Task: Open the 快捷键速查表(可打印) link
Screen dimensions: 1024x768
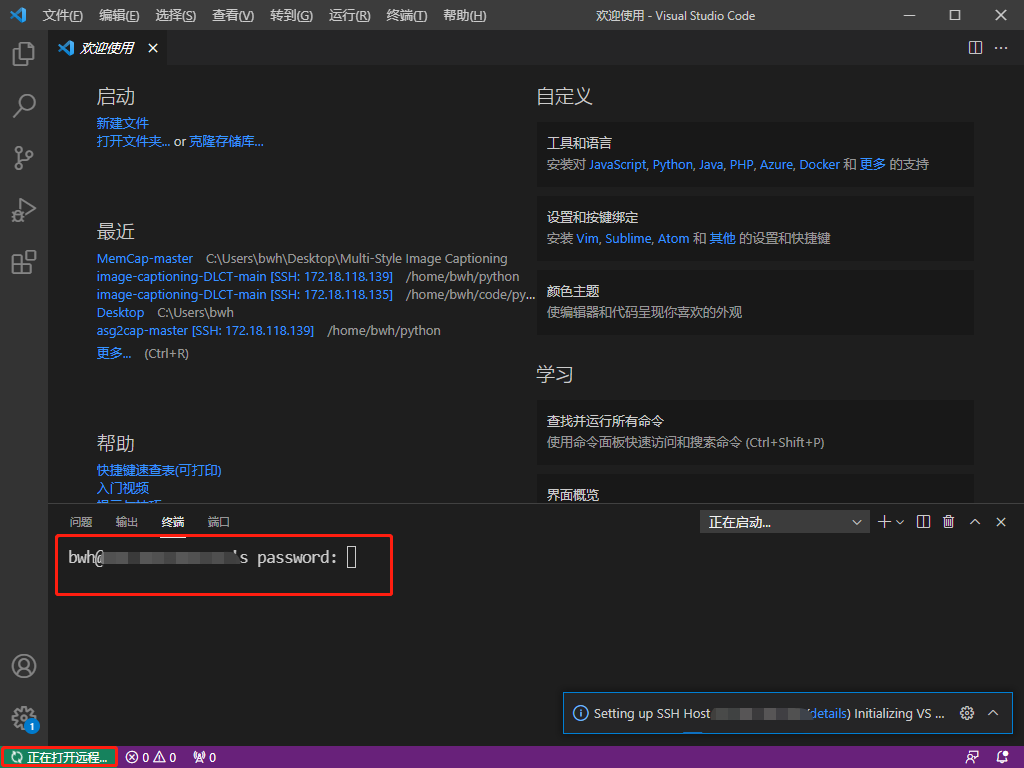Action: pyautogui.click(x=159, y=470)
